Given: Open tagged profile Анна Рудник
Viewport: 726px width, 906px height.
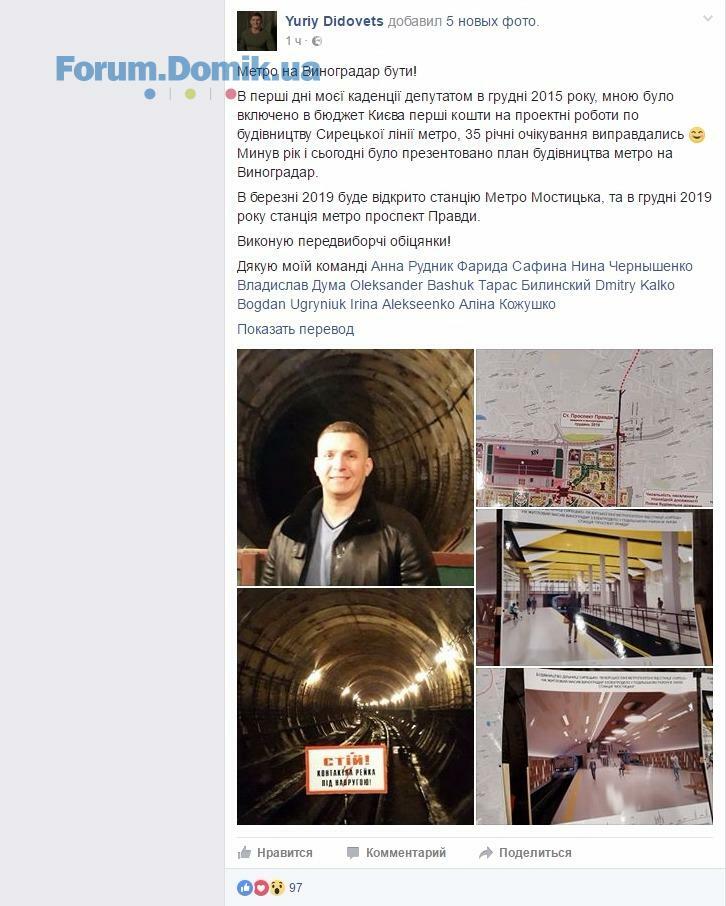Looking at the screenshot, I should tap(412, 266).
